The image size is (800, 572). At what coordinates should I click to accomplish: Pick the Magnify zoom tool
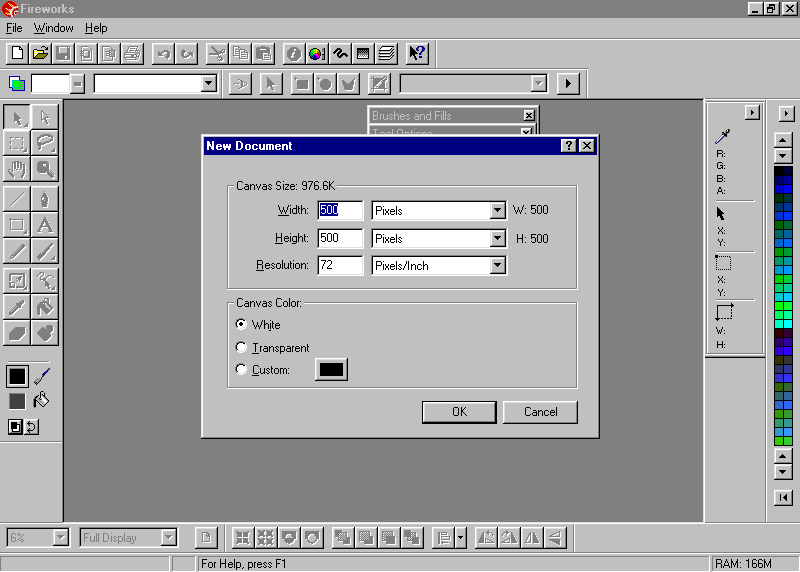pos(45,169)
